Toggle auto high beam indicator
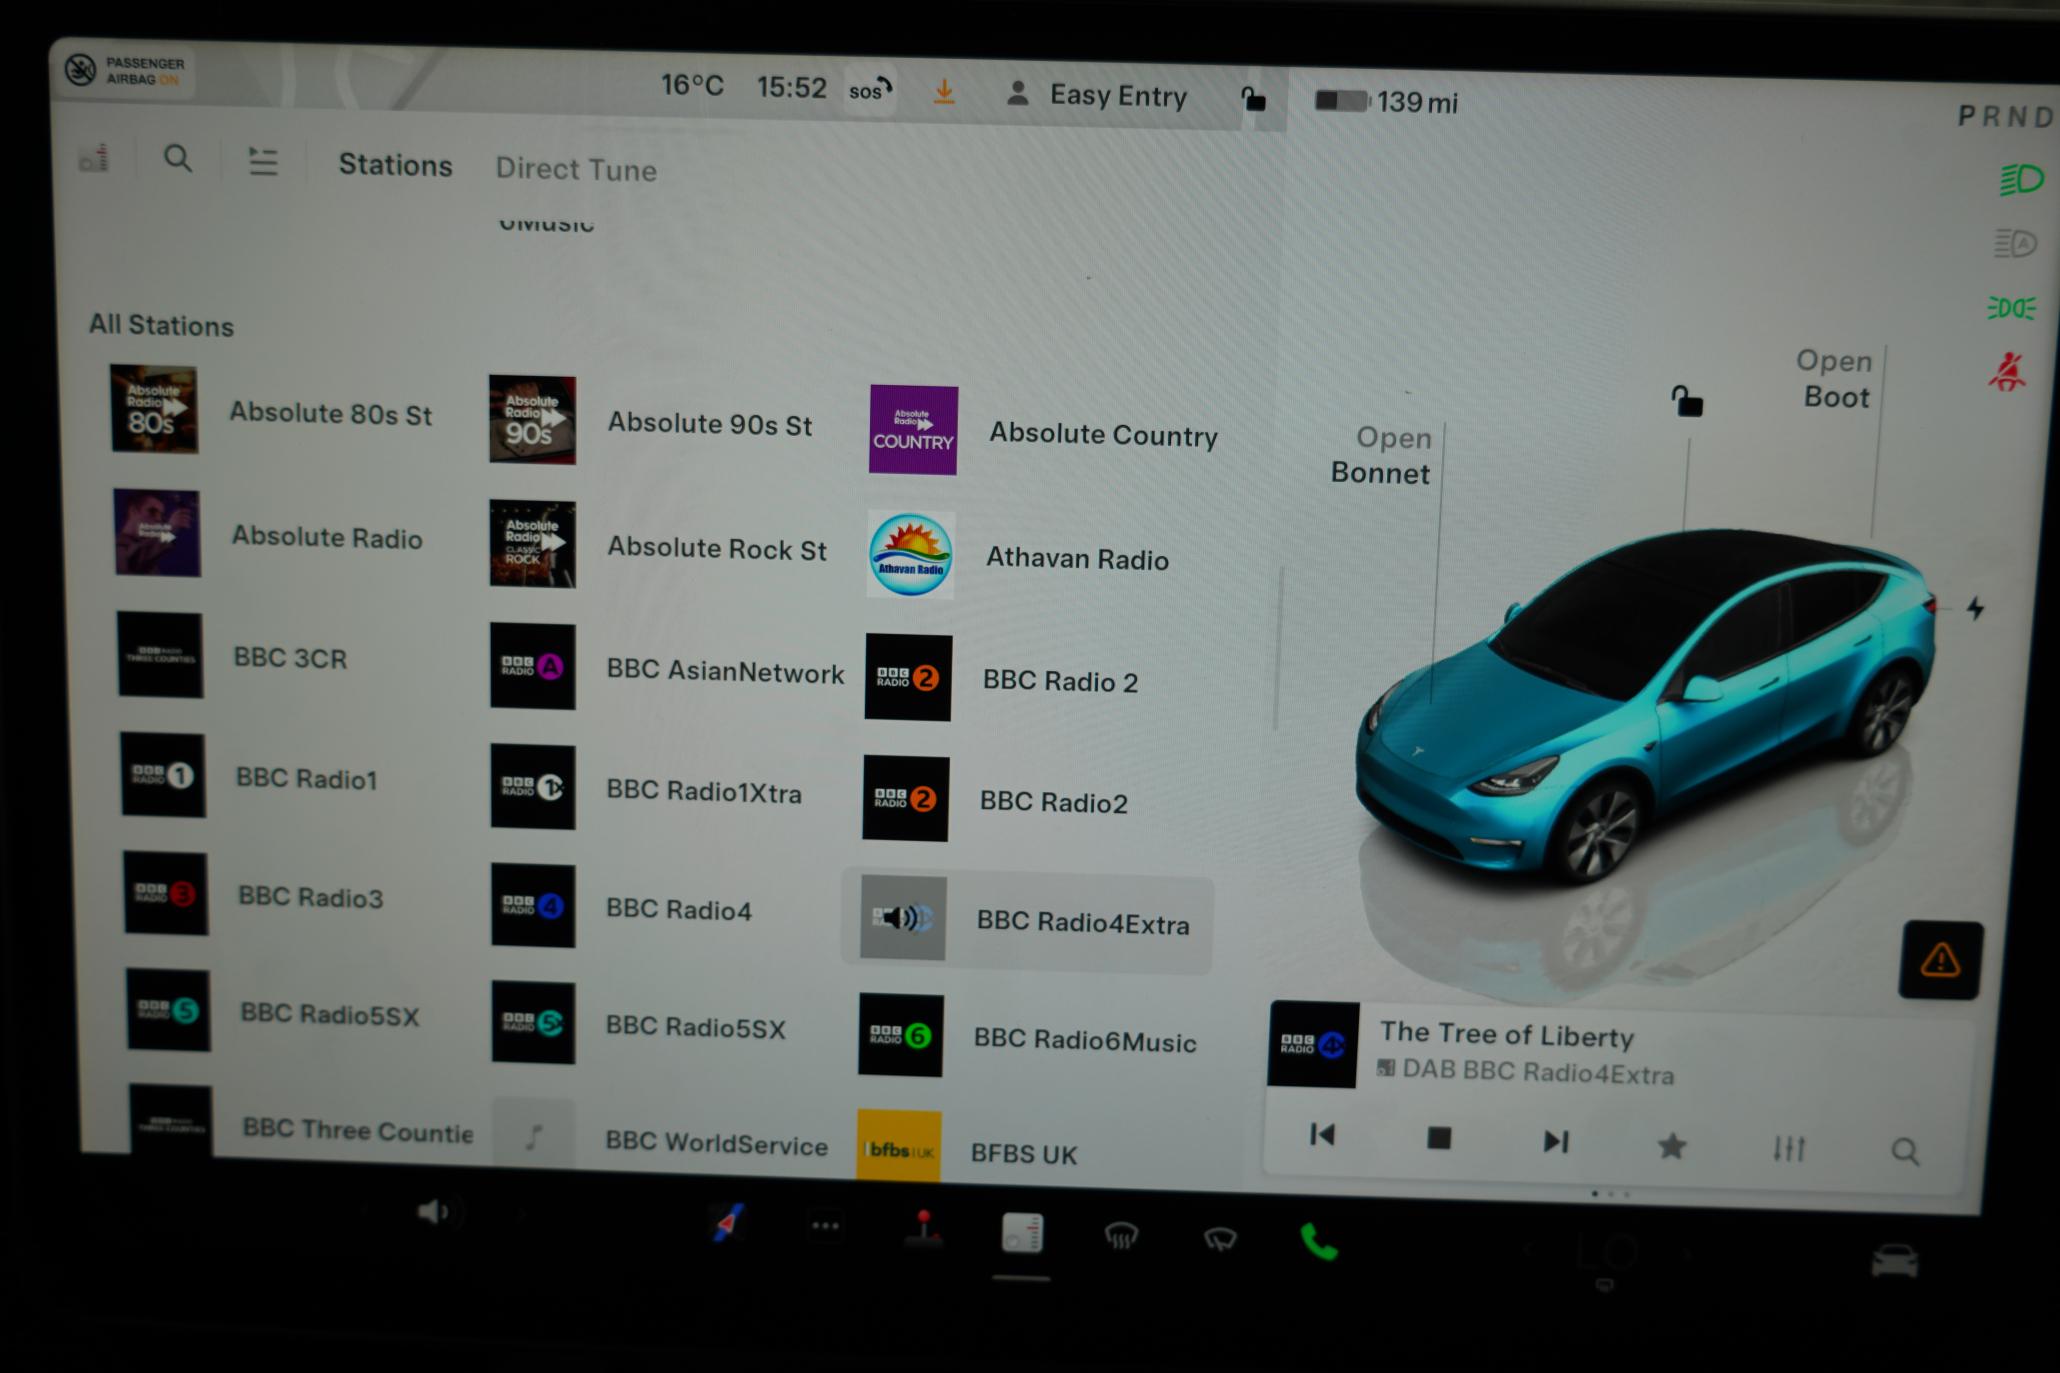The height and width of the screenshot is (1373, 2060). point(2015,243)
